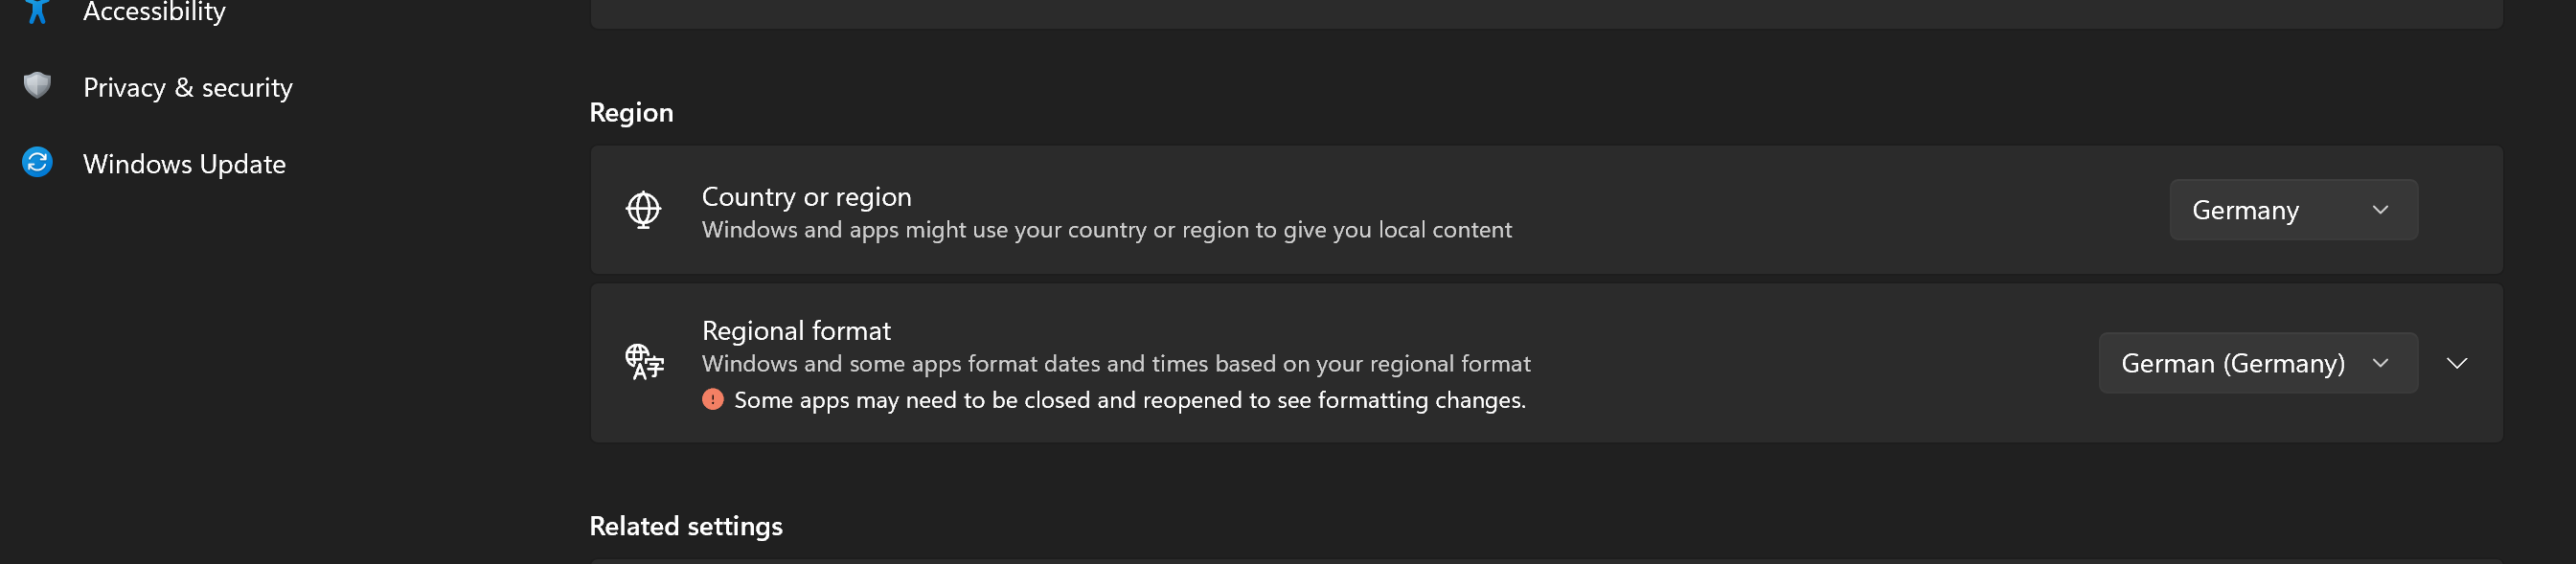Click the Accessibility icon in the sidebar
The width and height of the screenshot is (2576, 564).
coord(37,11)
